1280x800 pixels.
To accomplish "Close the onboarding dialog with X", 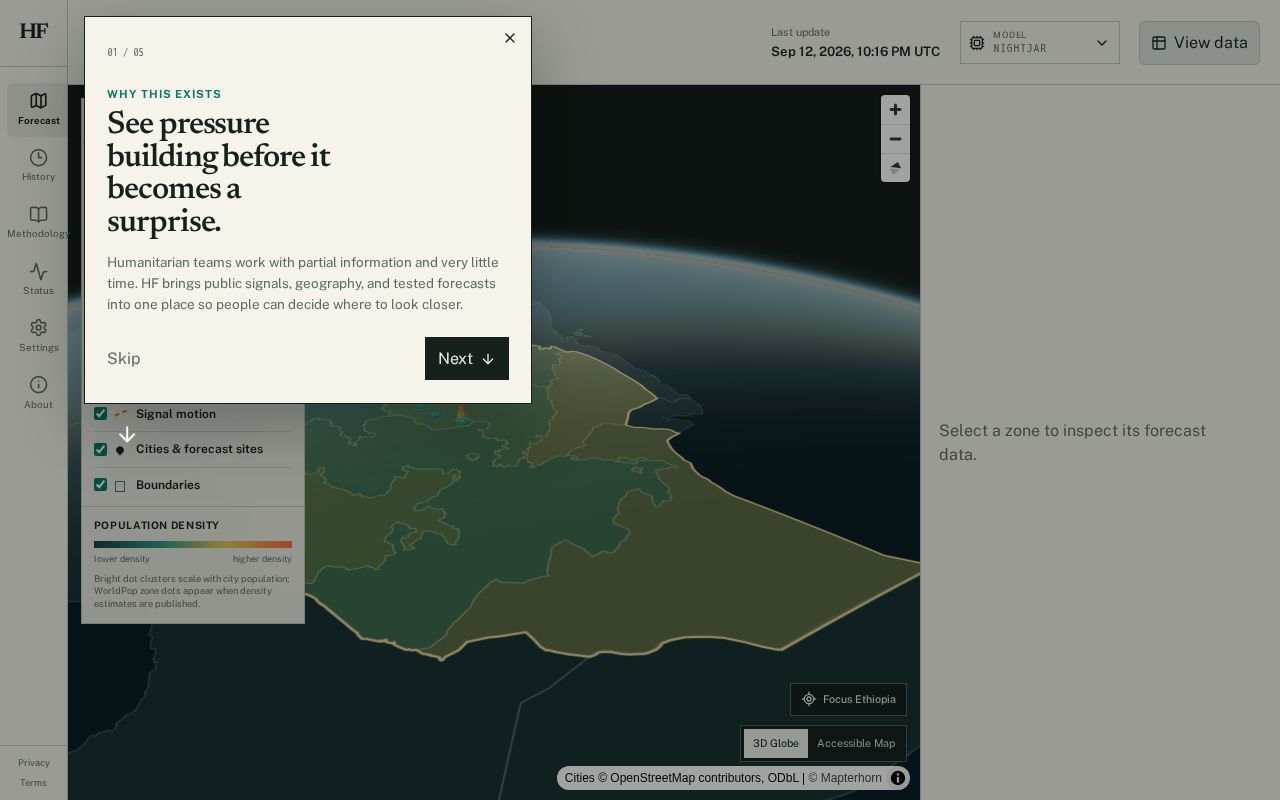I will [510, 38].
